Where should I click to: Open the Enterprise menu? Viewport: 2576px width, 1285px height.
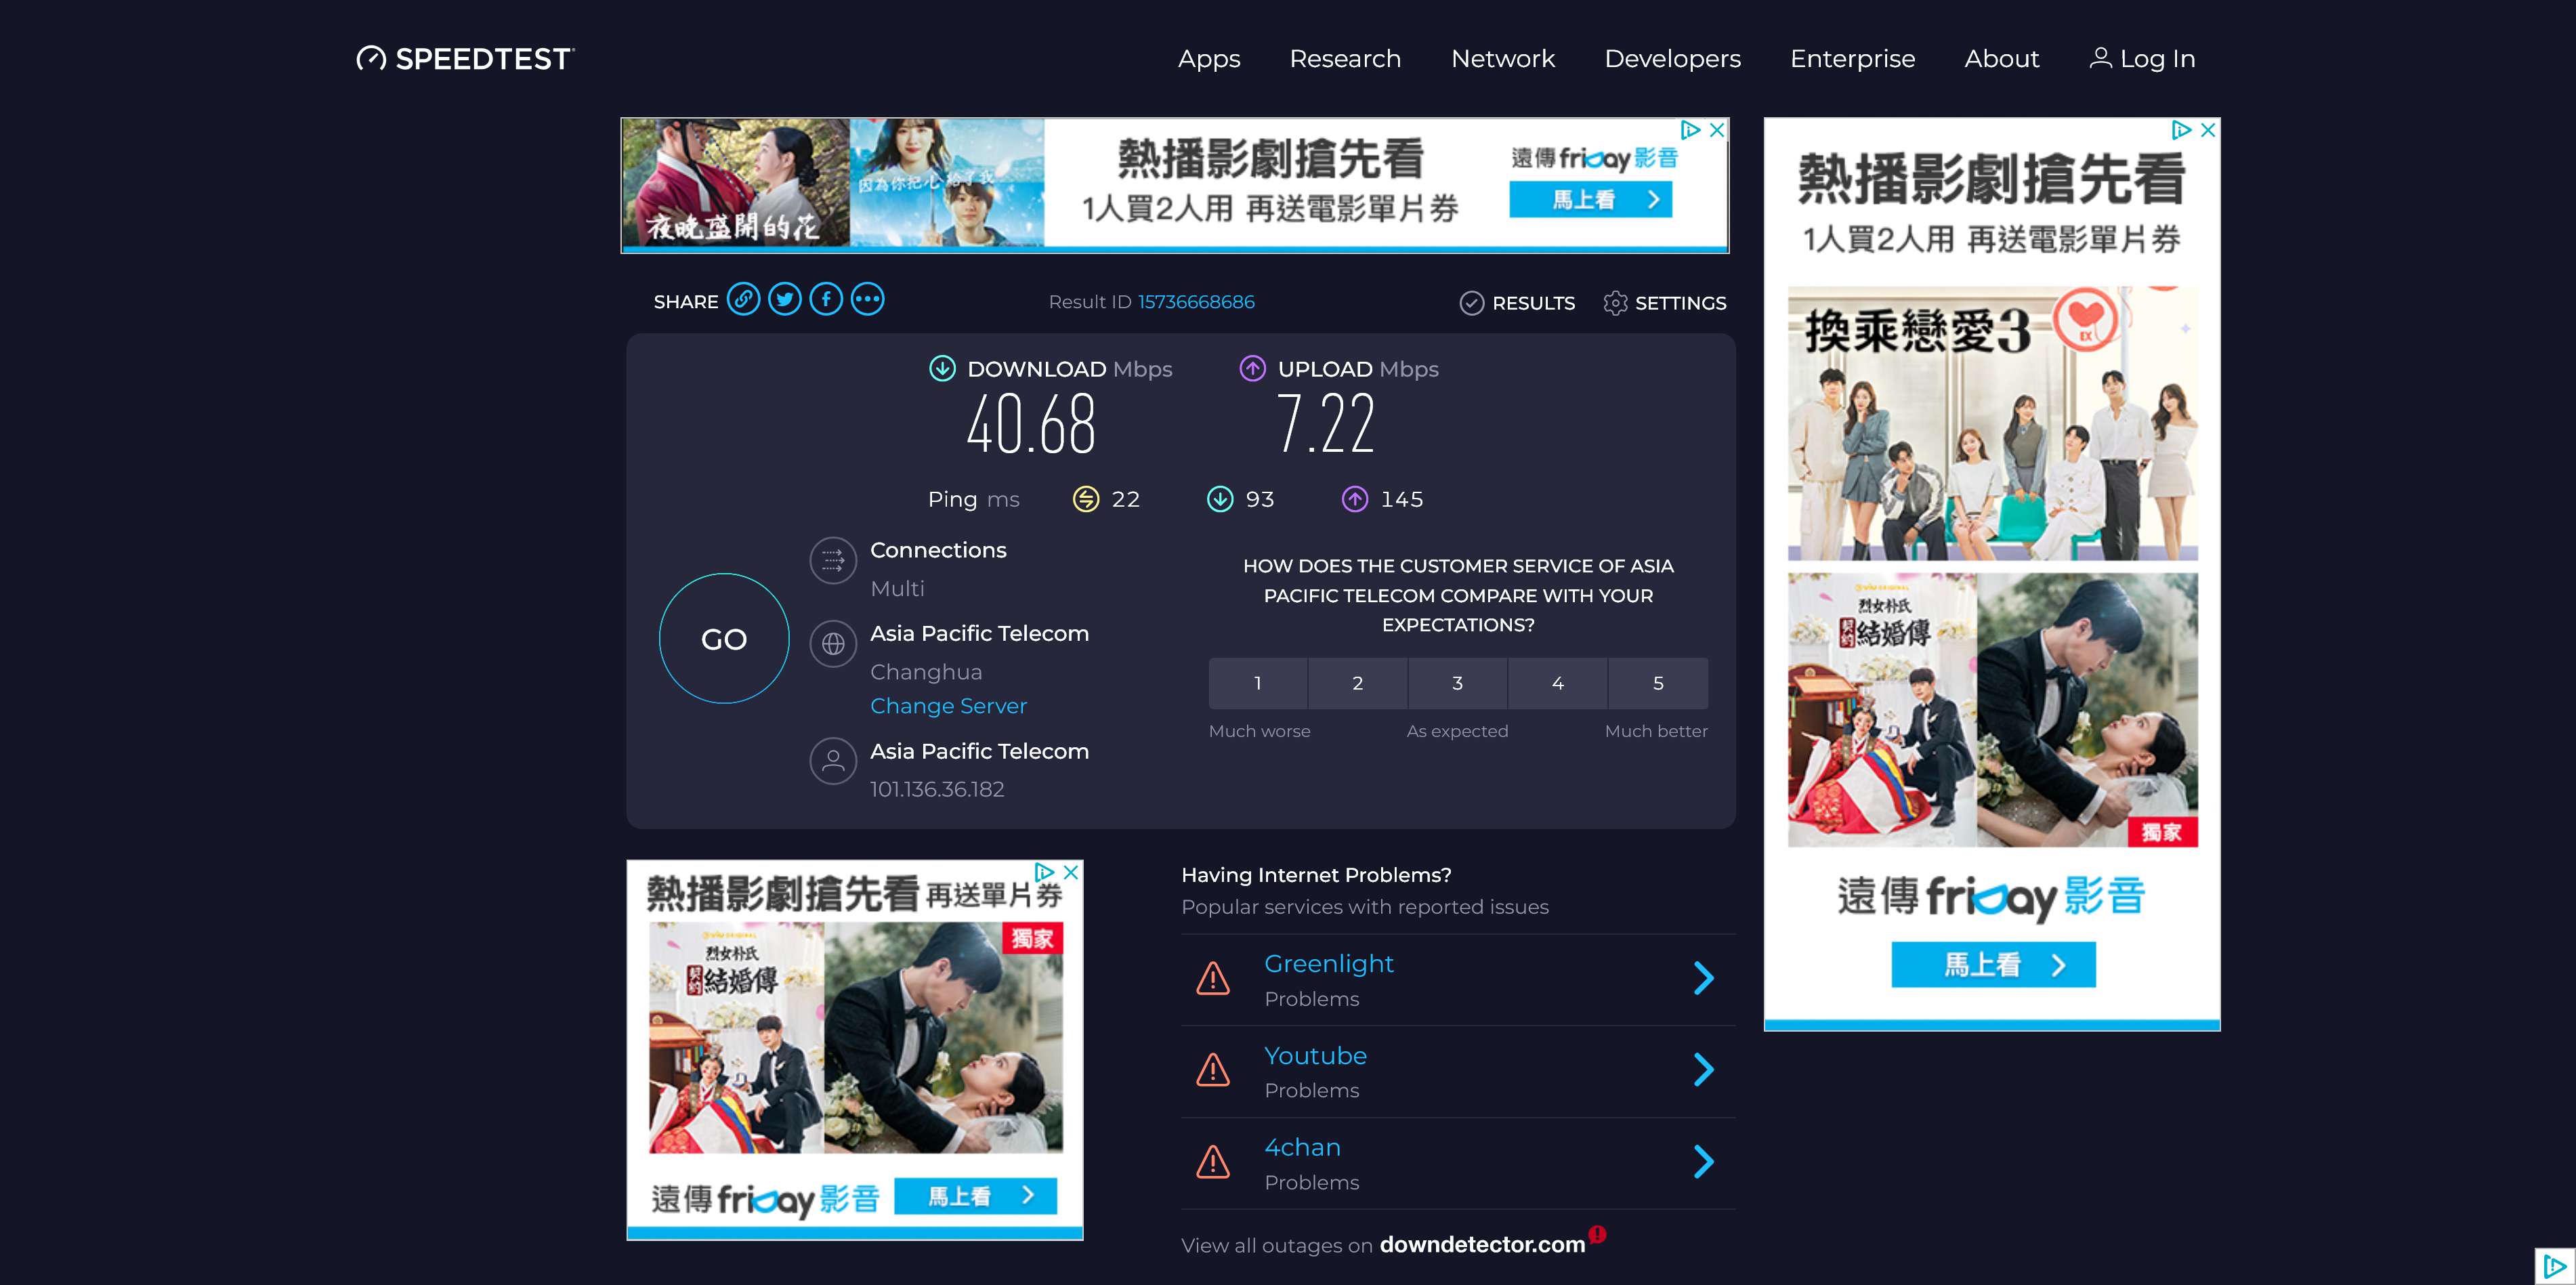pos(1852,59)
